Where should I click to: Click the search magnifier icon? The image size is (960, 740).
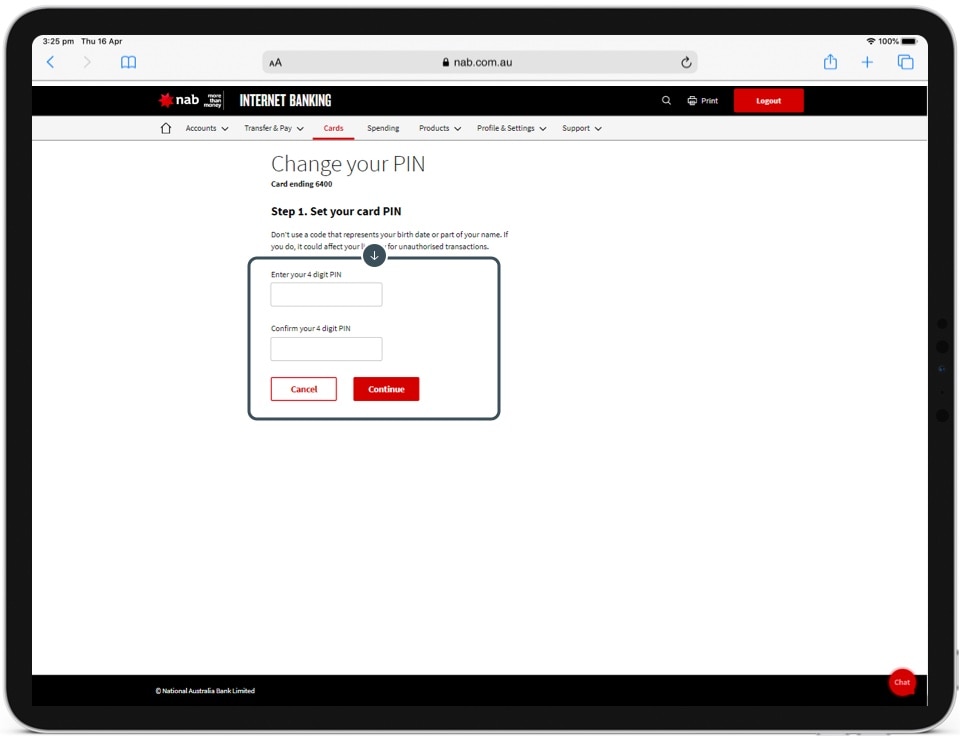click(667, 101)
